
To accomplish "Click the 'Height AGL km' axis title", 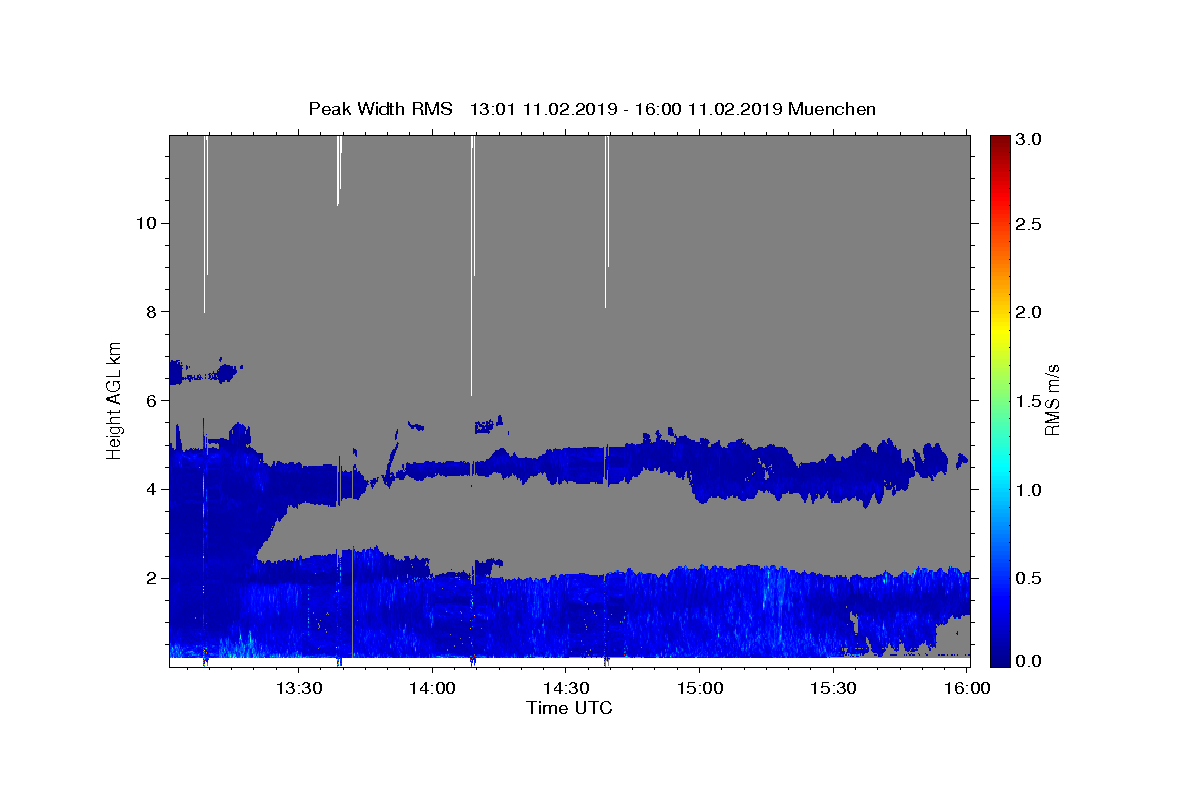I will click(115, 399).
